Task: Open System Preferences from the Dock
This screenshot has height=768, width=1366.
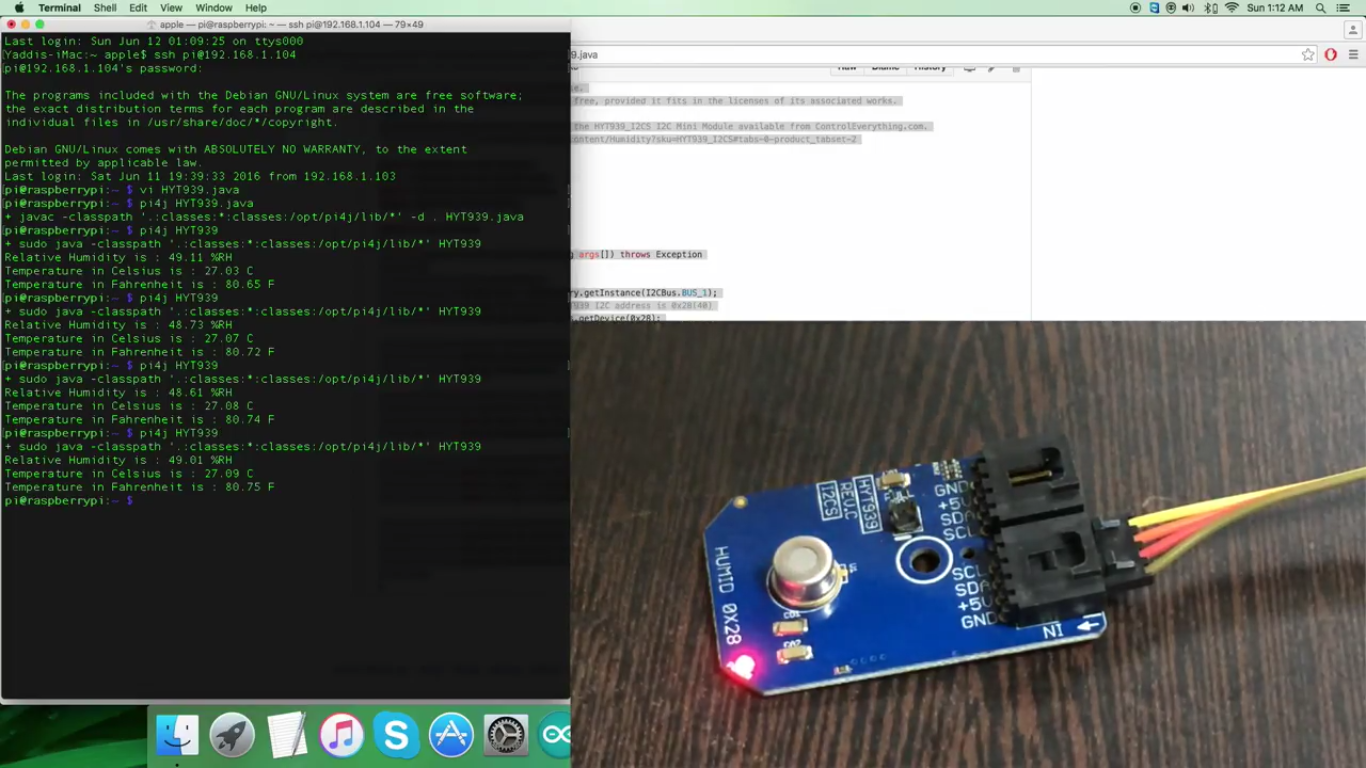Action: (x=506, y=736)
